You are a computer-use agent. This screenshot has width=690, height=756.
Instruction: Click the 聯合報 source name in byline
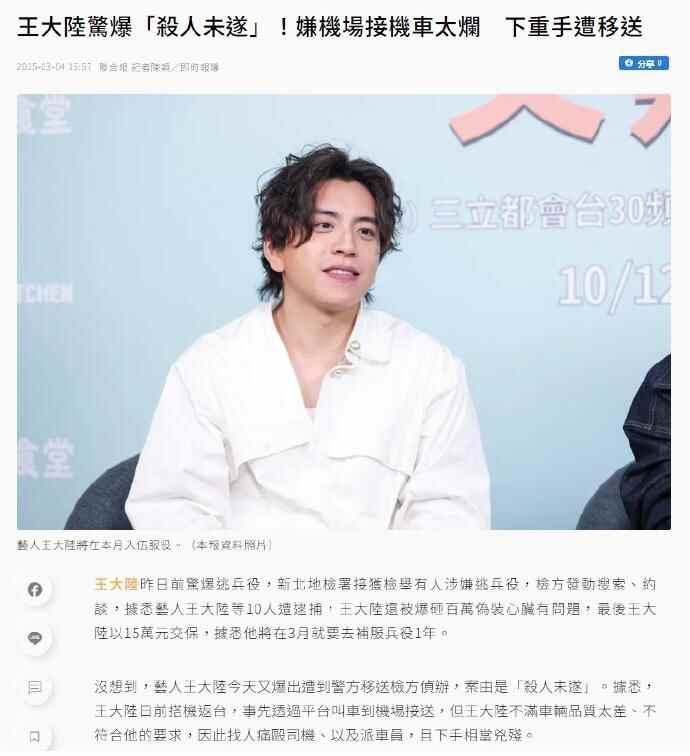pyautogui.click(x=113, y=67)
